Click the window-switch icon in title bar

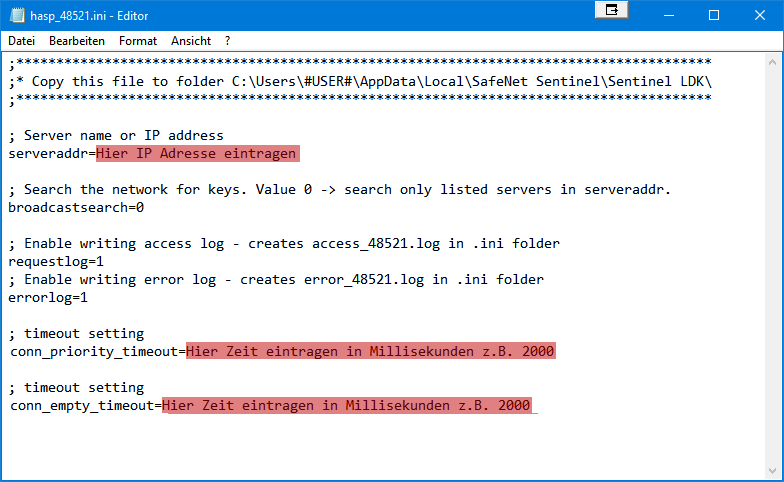[x=612, y=10]
